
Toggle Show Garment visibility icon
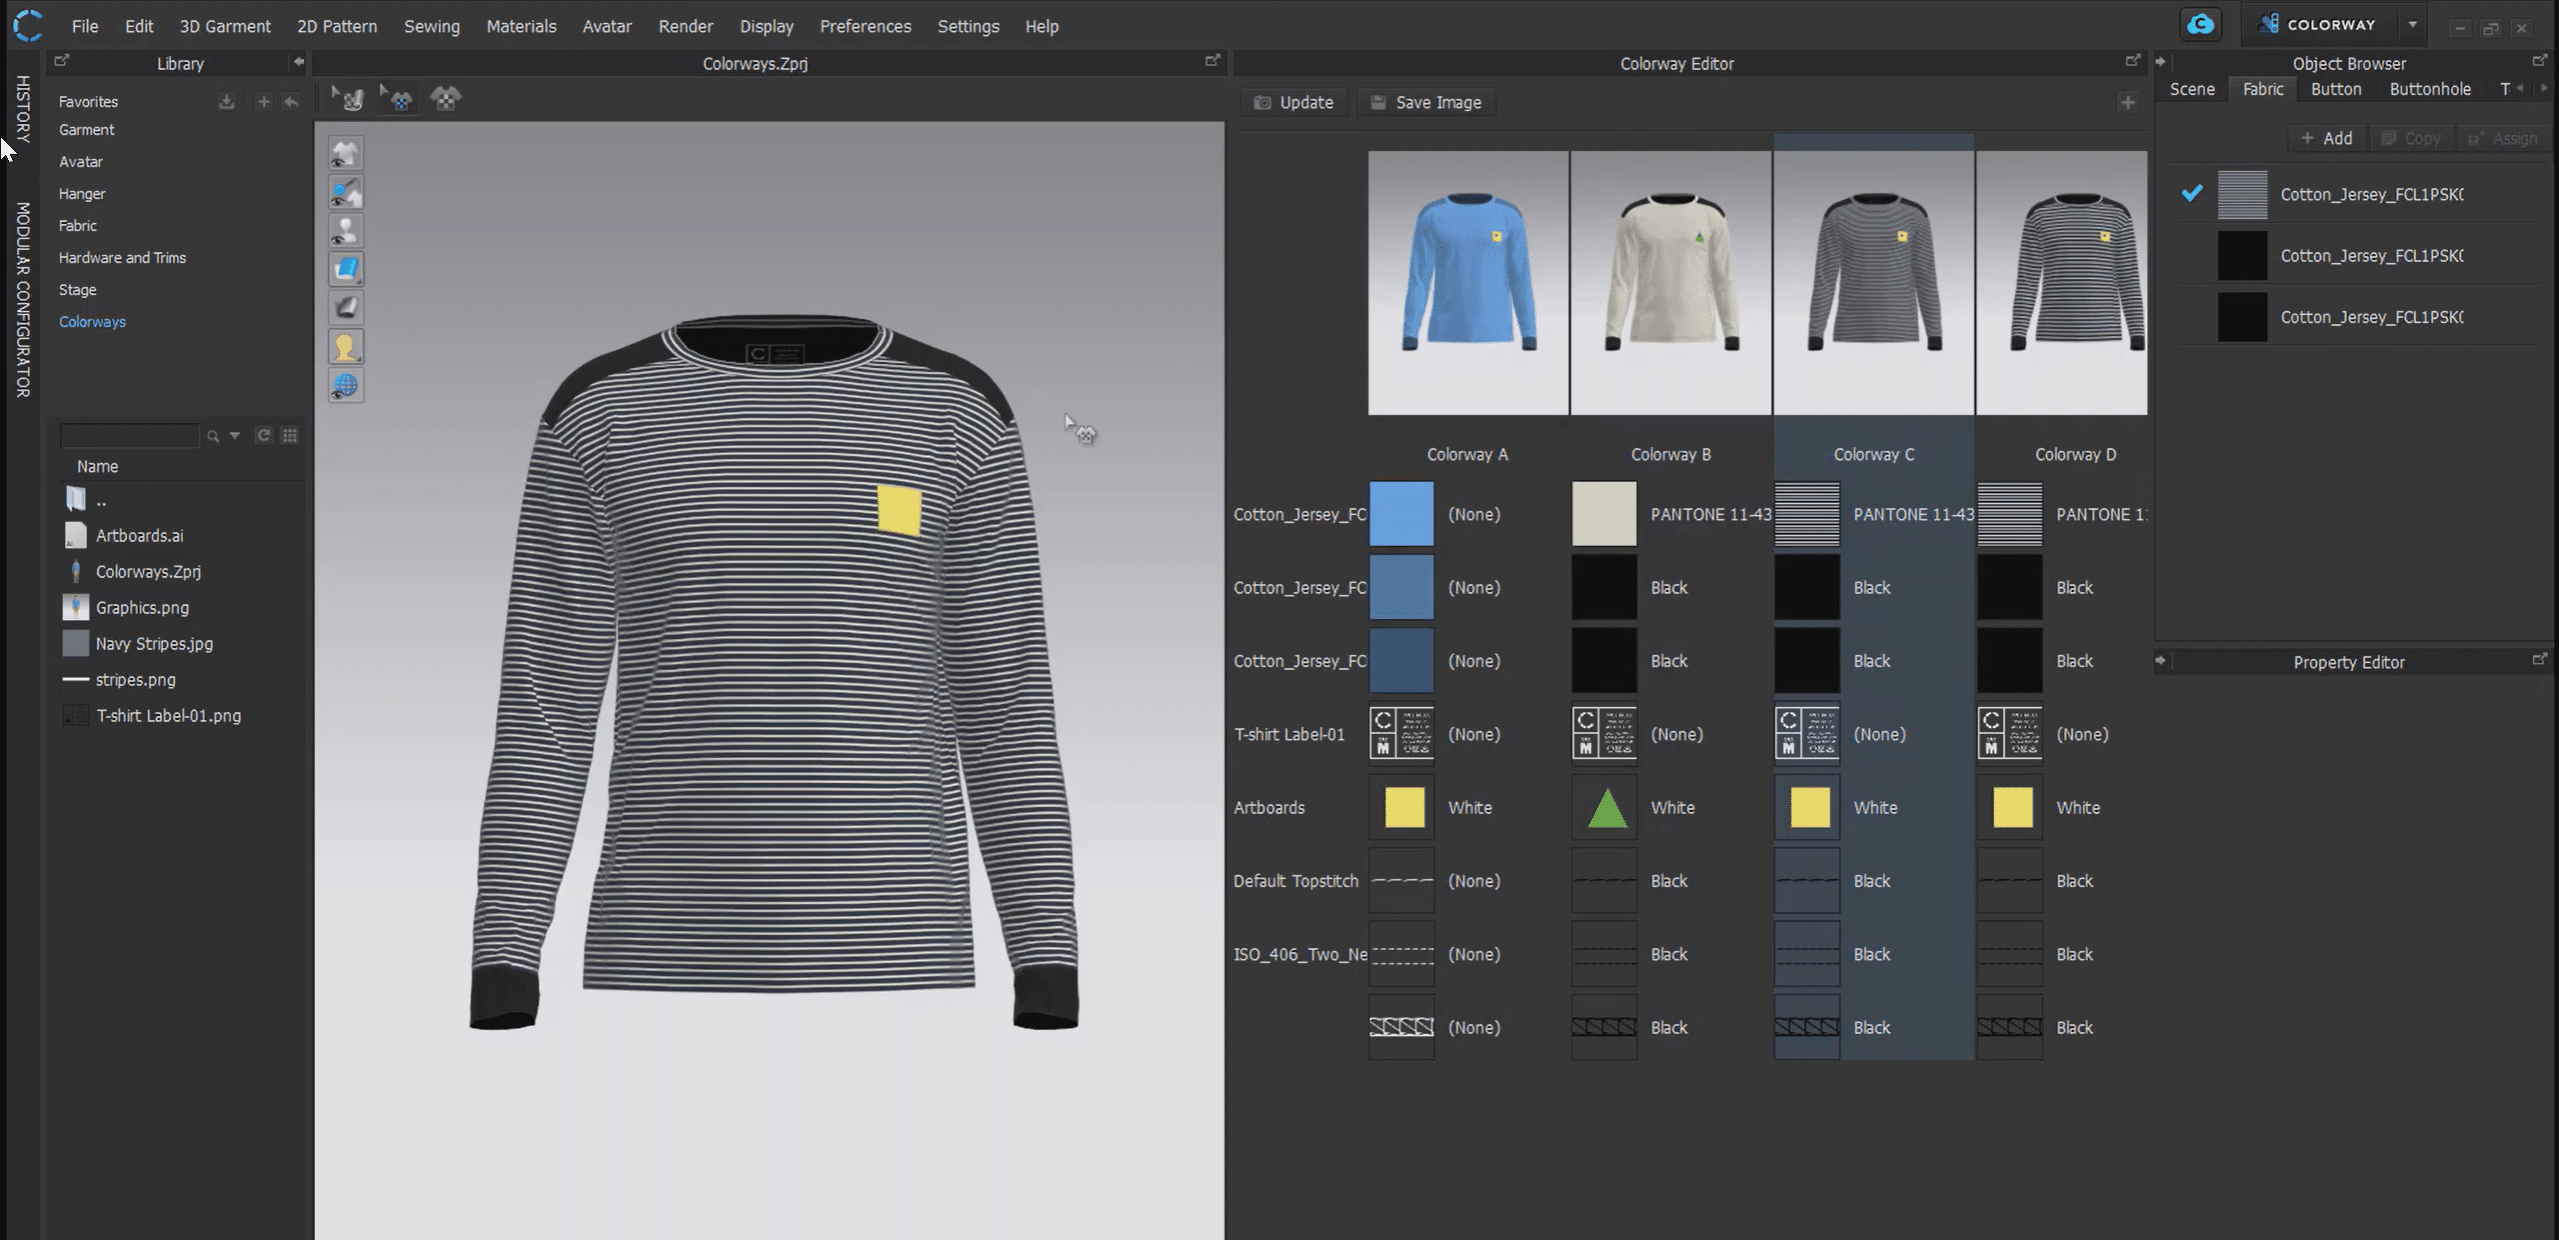(x=346, y=153)
